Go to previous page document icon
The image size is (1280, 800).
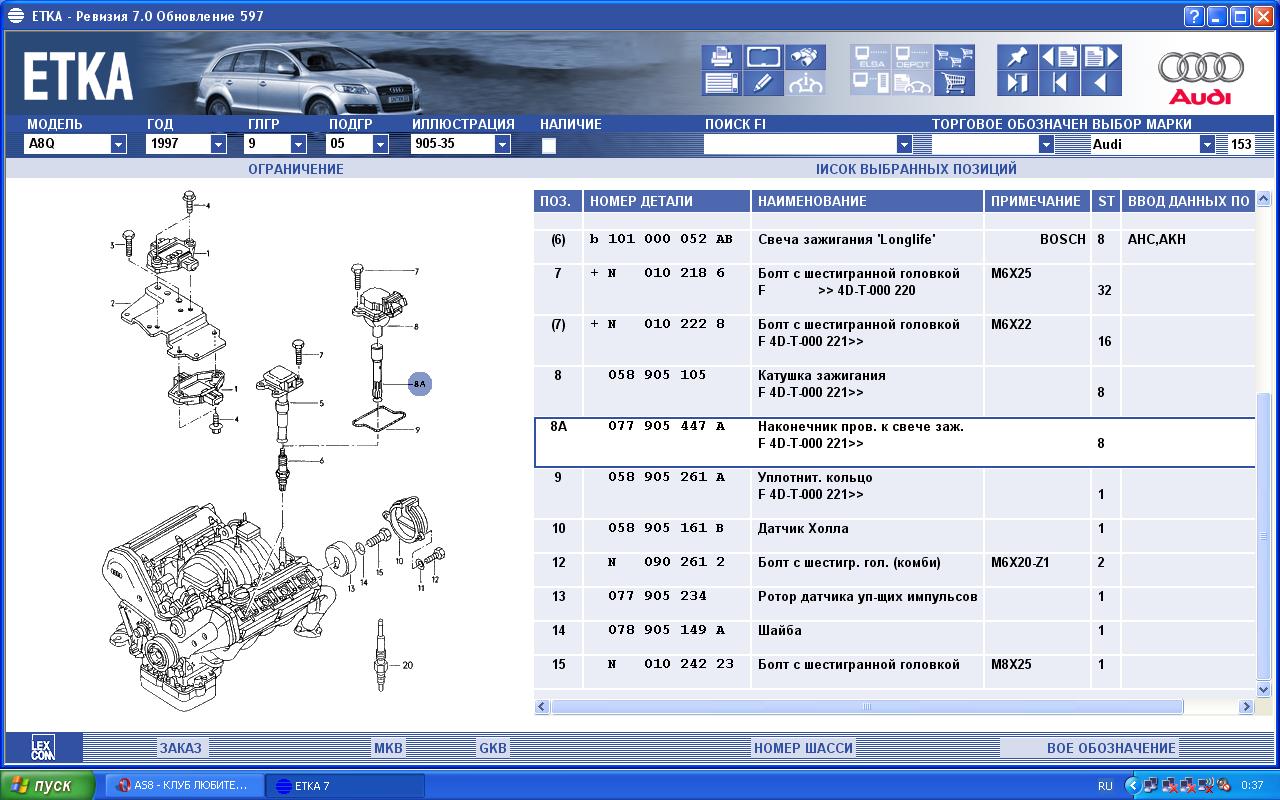pyautogui.click(x=1059, y=57)
